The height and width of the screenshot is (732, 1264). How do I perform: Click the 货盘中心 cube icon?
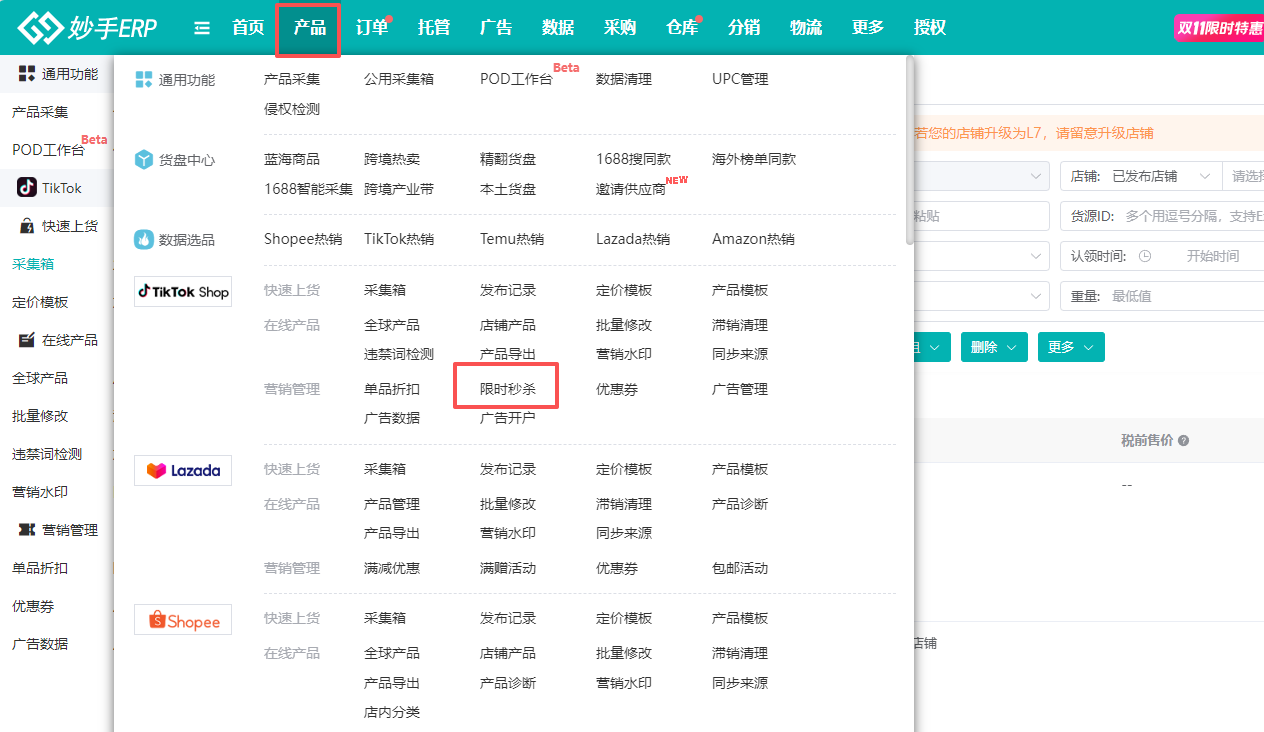(x=144, y=160)
